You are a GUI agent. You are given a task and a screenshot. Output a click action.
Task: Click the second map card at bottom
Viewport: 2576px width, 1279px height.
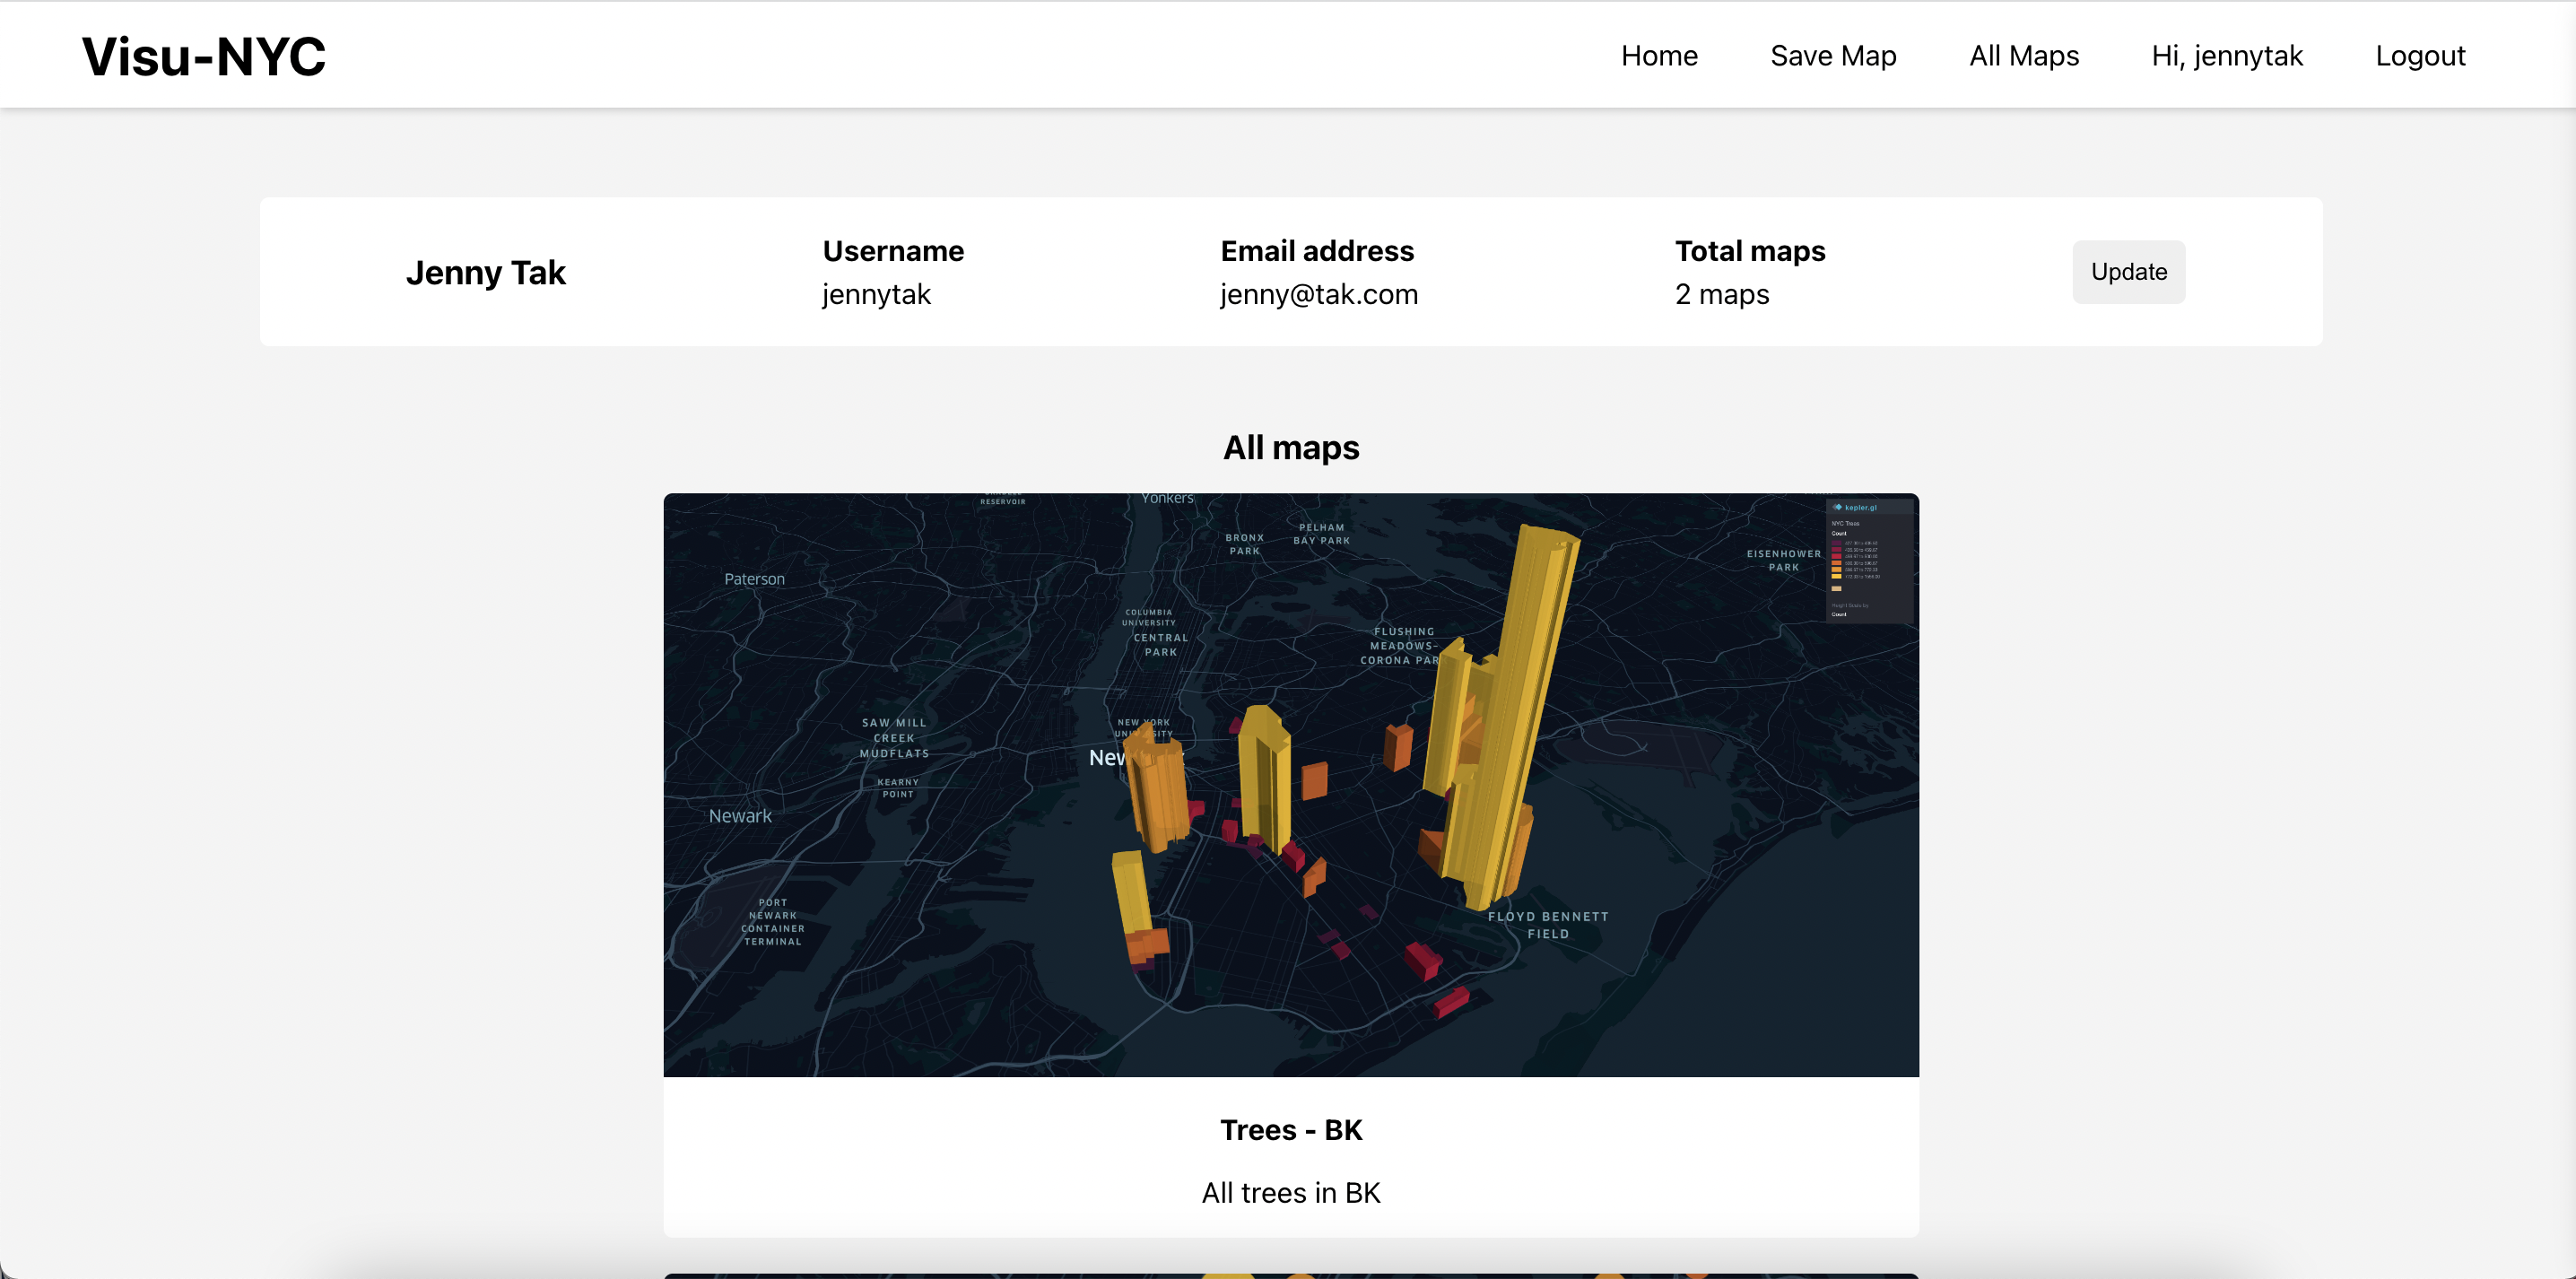coord(1290,1275)
